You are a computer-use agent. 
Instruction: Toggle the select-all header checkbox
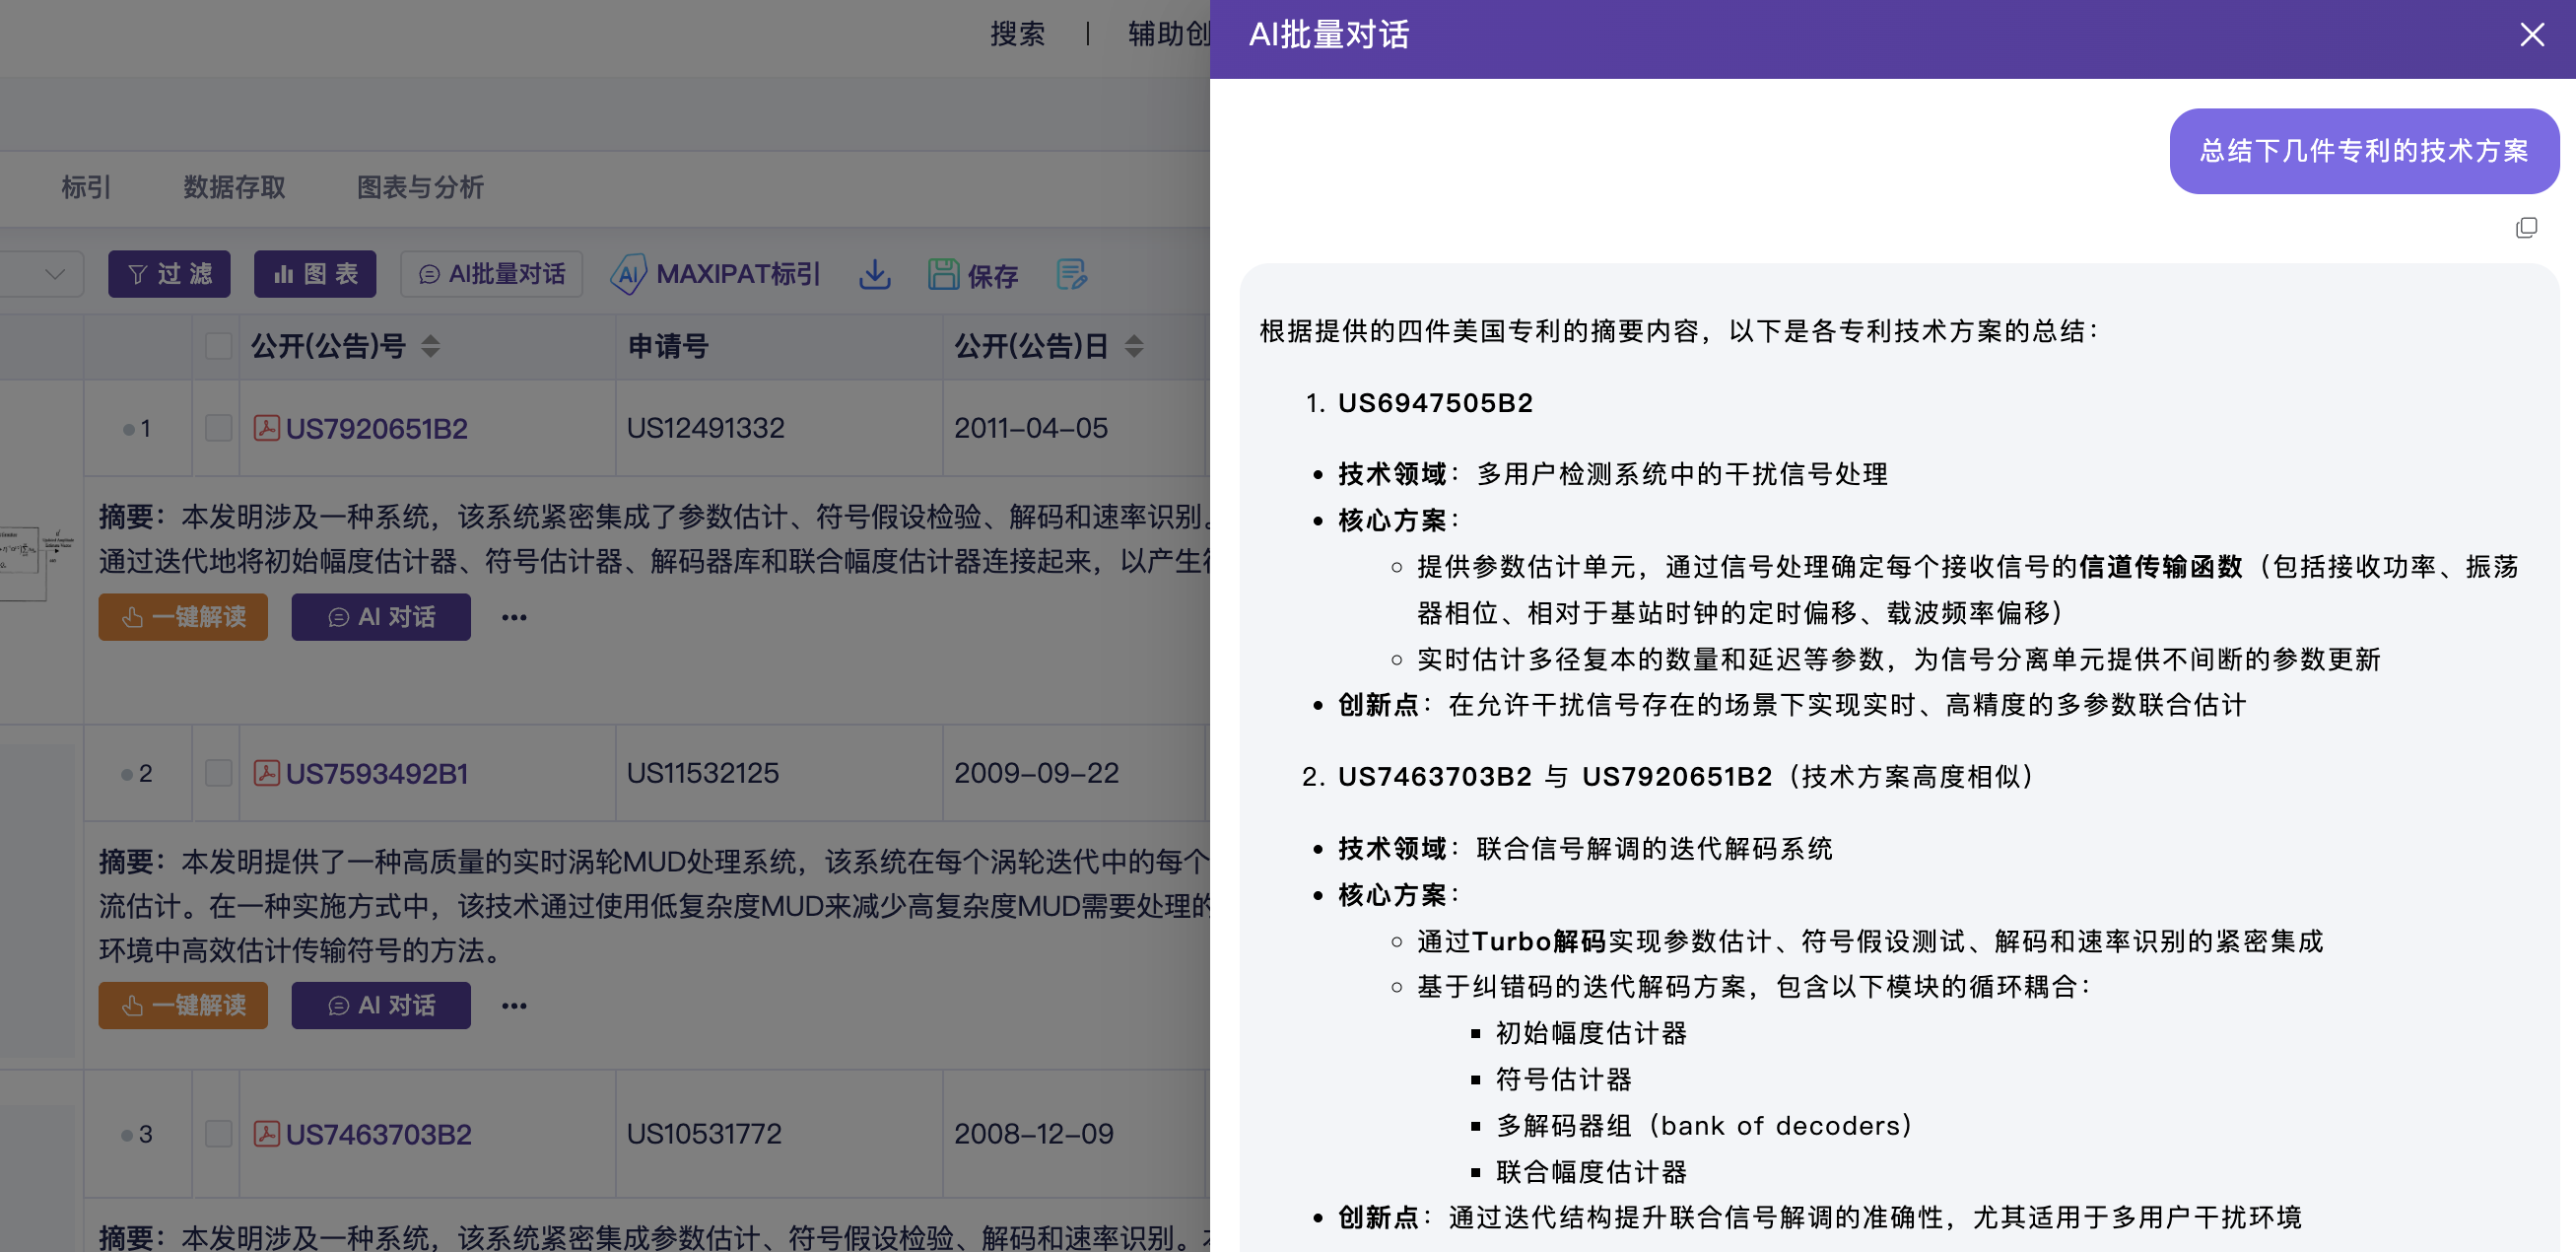[218, 346]
